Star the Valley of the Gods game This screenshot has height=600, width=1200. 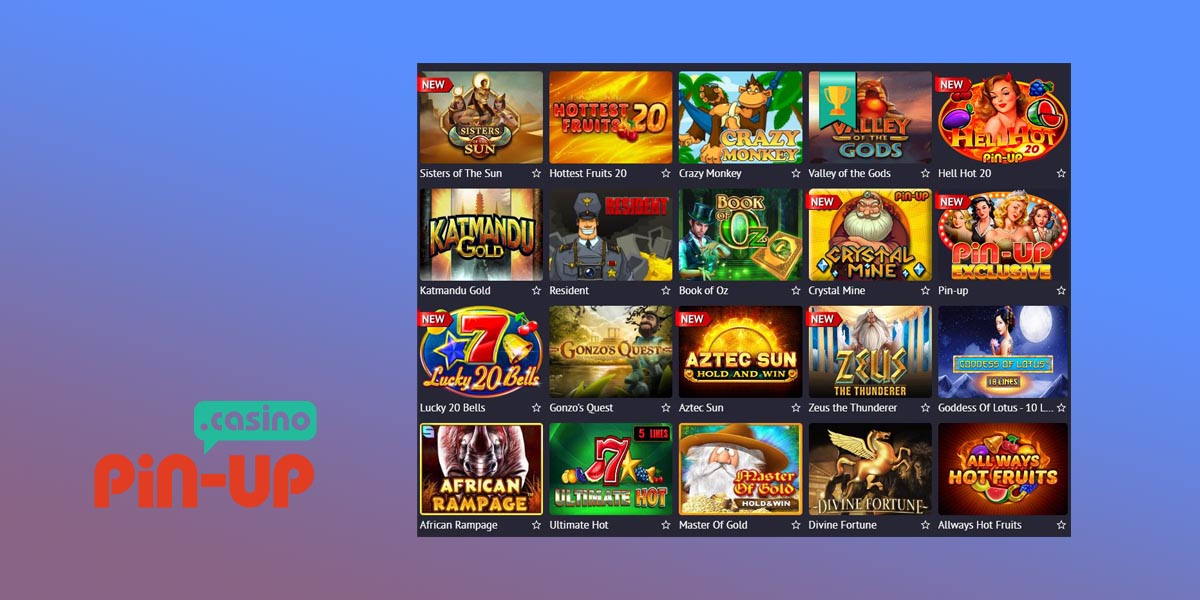[x=925, y=174]
